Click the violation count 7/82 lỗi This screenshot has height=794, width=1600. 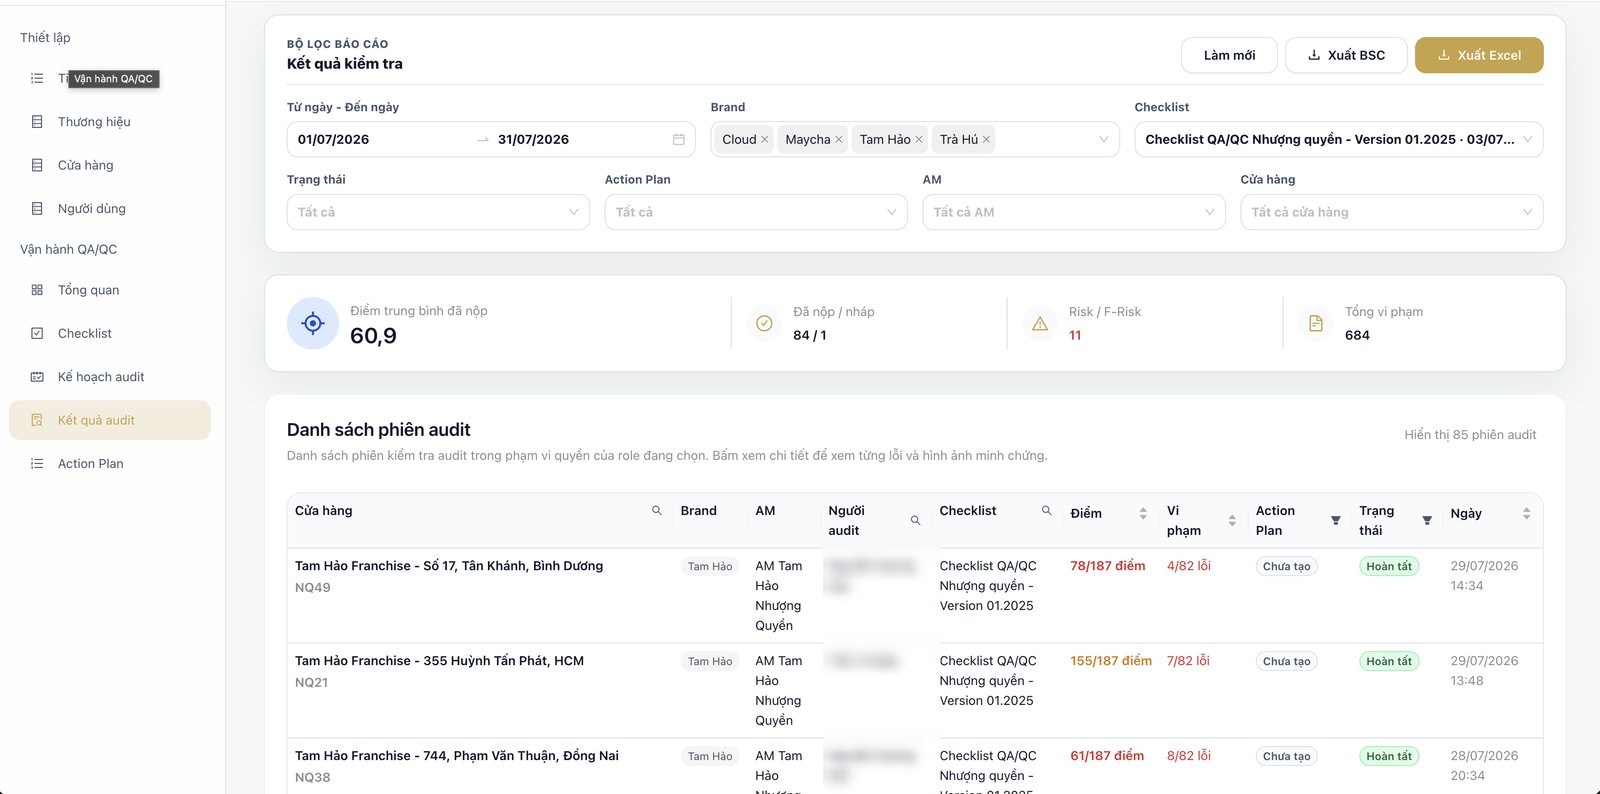[x=1188, y=661]
